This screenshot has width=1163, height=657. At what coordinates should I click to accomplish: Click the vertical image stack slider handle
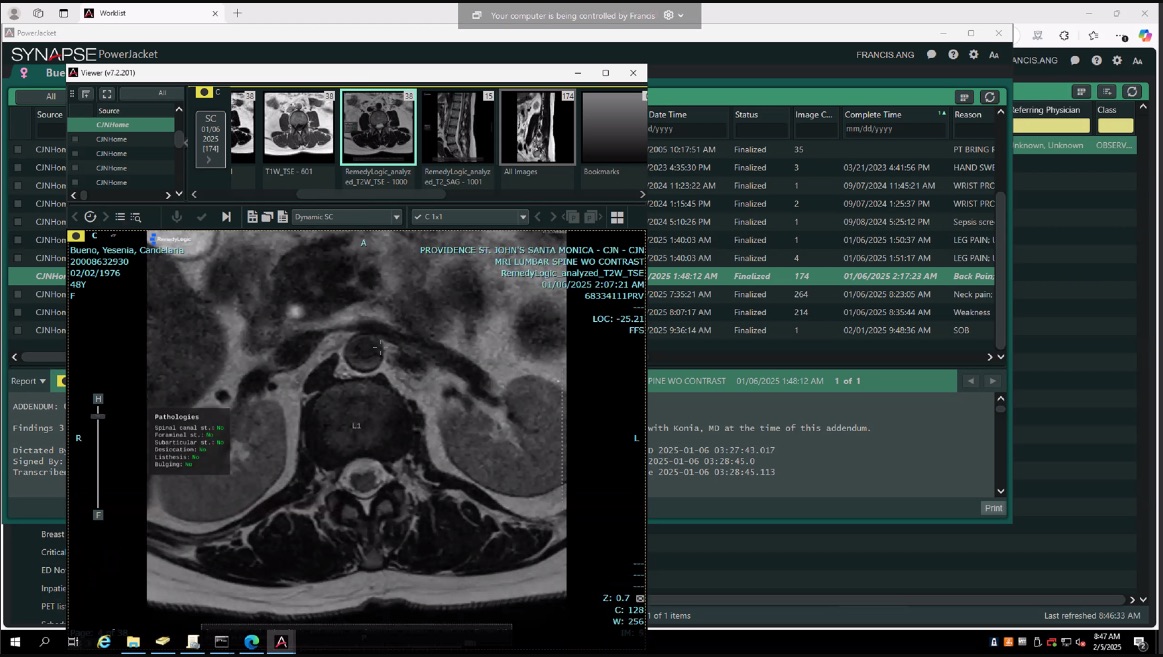pyautogui.click(x=98, y=416)
